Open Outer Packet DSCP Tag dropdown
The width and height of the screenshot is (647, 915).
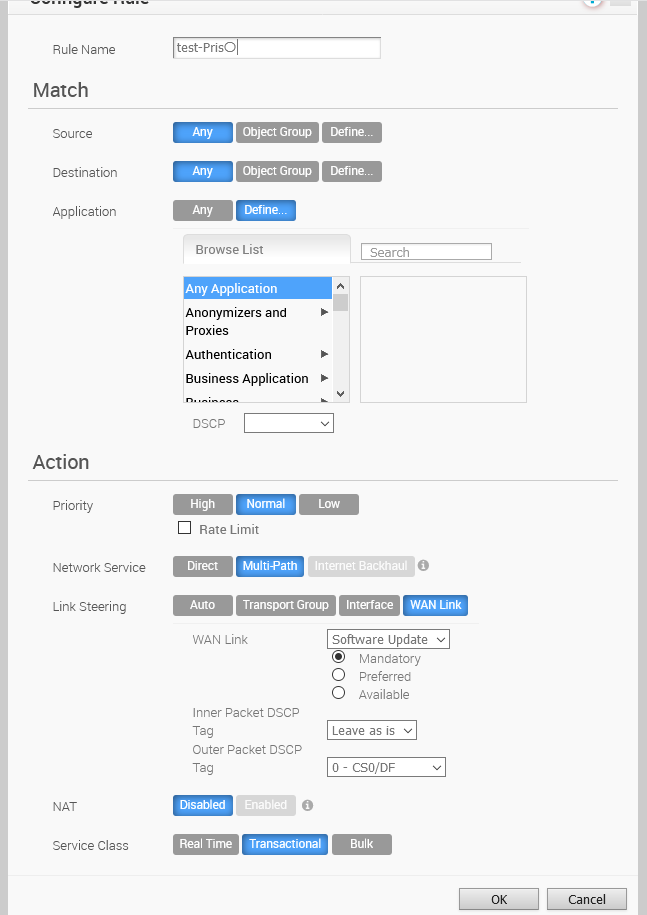pyautogui.click(x=386, y=767)
